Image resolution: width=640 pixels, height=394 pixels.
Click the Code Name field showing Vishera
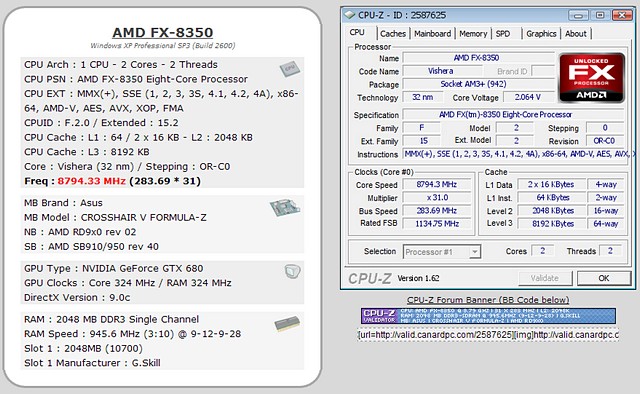click(x=441, y=71)
